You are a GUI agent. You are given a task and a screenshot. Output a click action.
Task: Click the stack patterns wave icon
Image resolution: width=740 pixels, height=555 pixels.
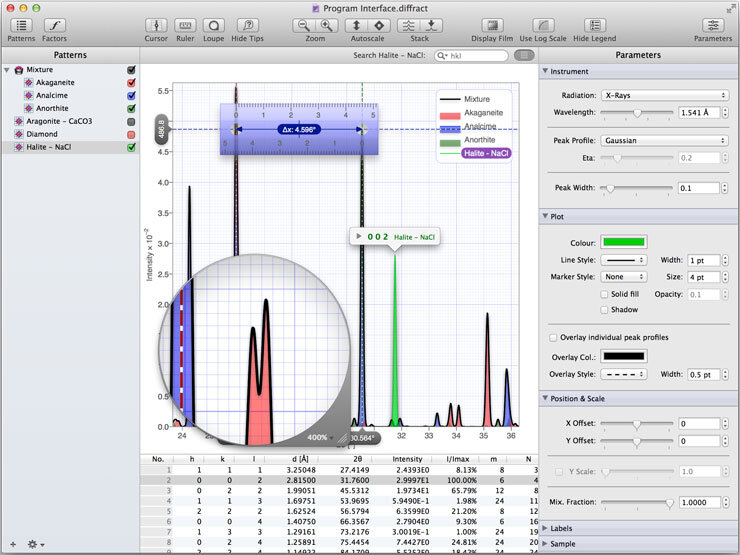pos(409,25)
